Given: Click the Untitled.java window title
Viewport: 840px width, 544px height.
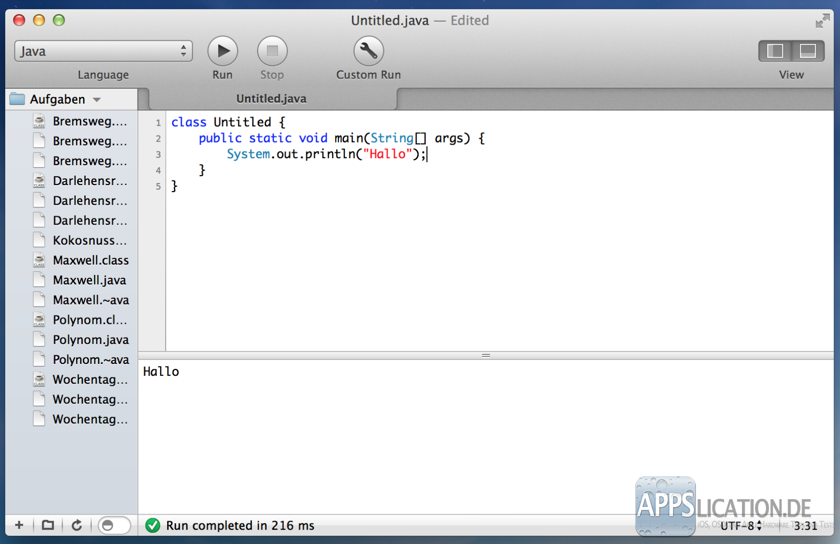Looking at the screenshot, I should [390, 21].
